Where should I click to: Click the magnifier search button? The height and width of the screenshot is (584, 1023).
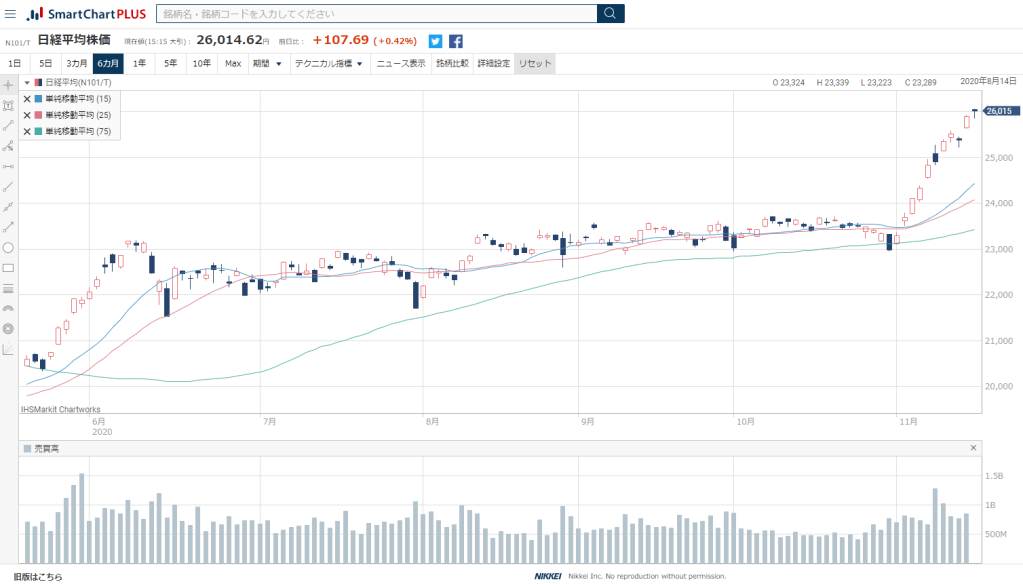(x=610, y=13)
